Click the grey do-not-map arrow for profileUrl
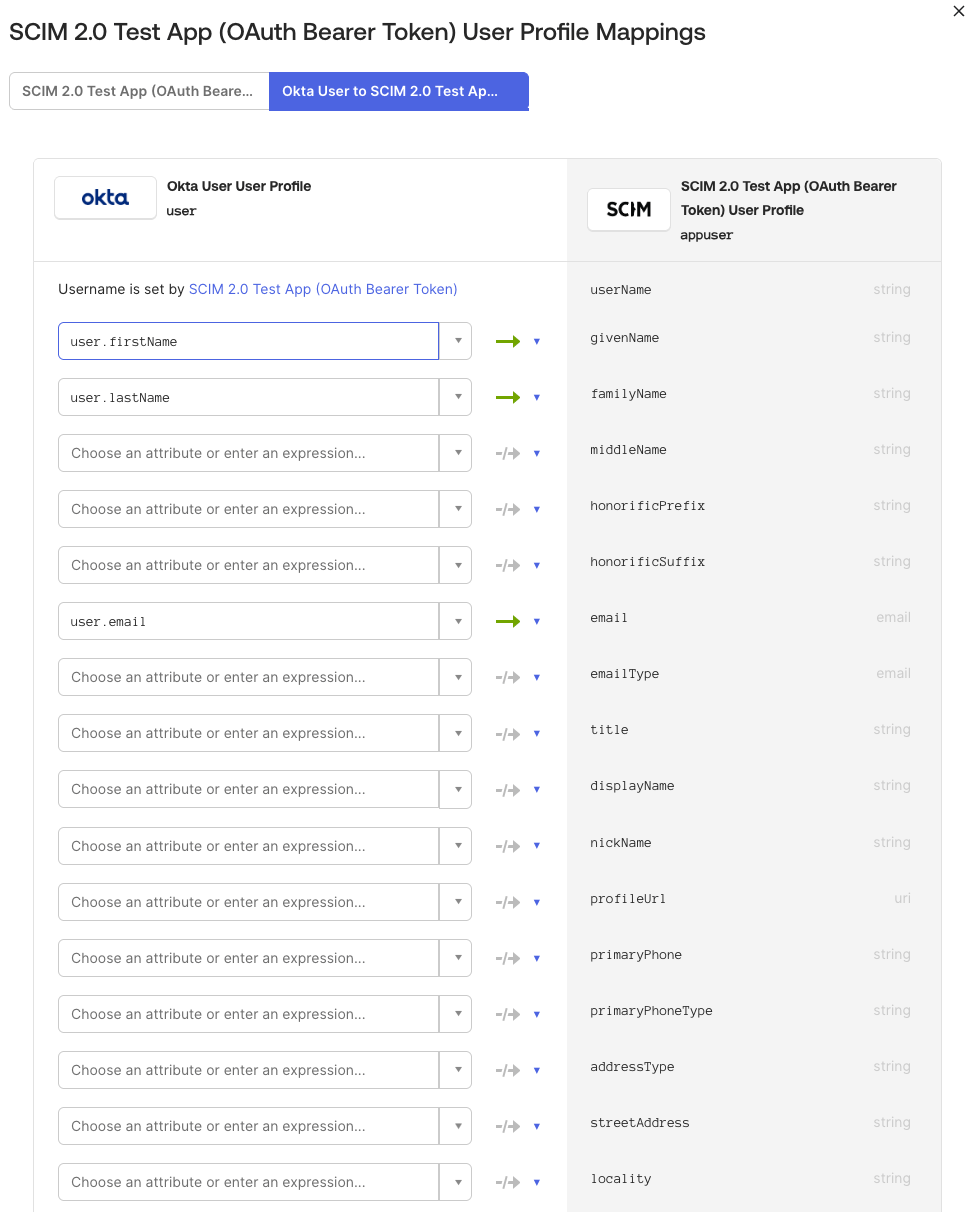 508,902
